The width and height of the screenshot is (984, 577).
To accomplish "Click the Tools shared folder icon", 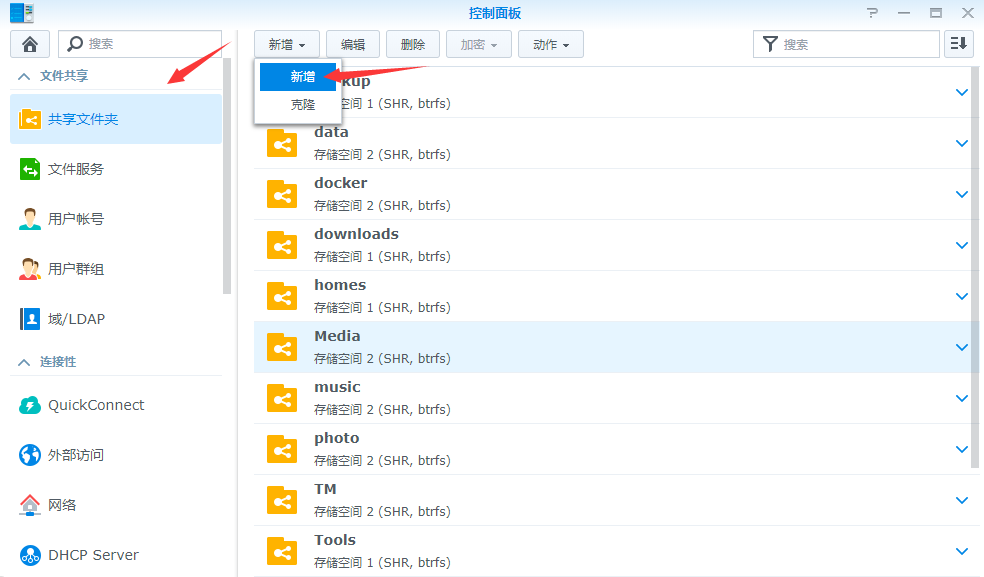I will tap(282, 551).
